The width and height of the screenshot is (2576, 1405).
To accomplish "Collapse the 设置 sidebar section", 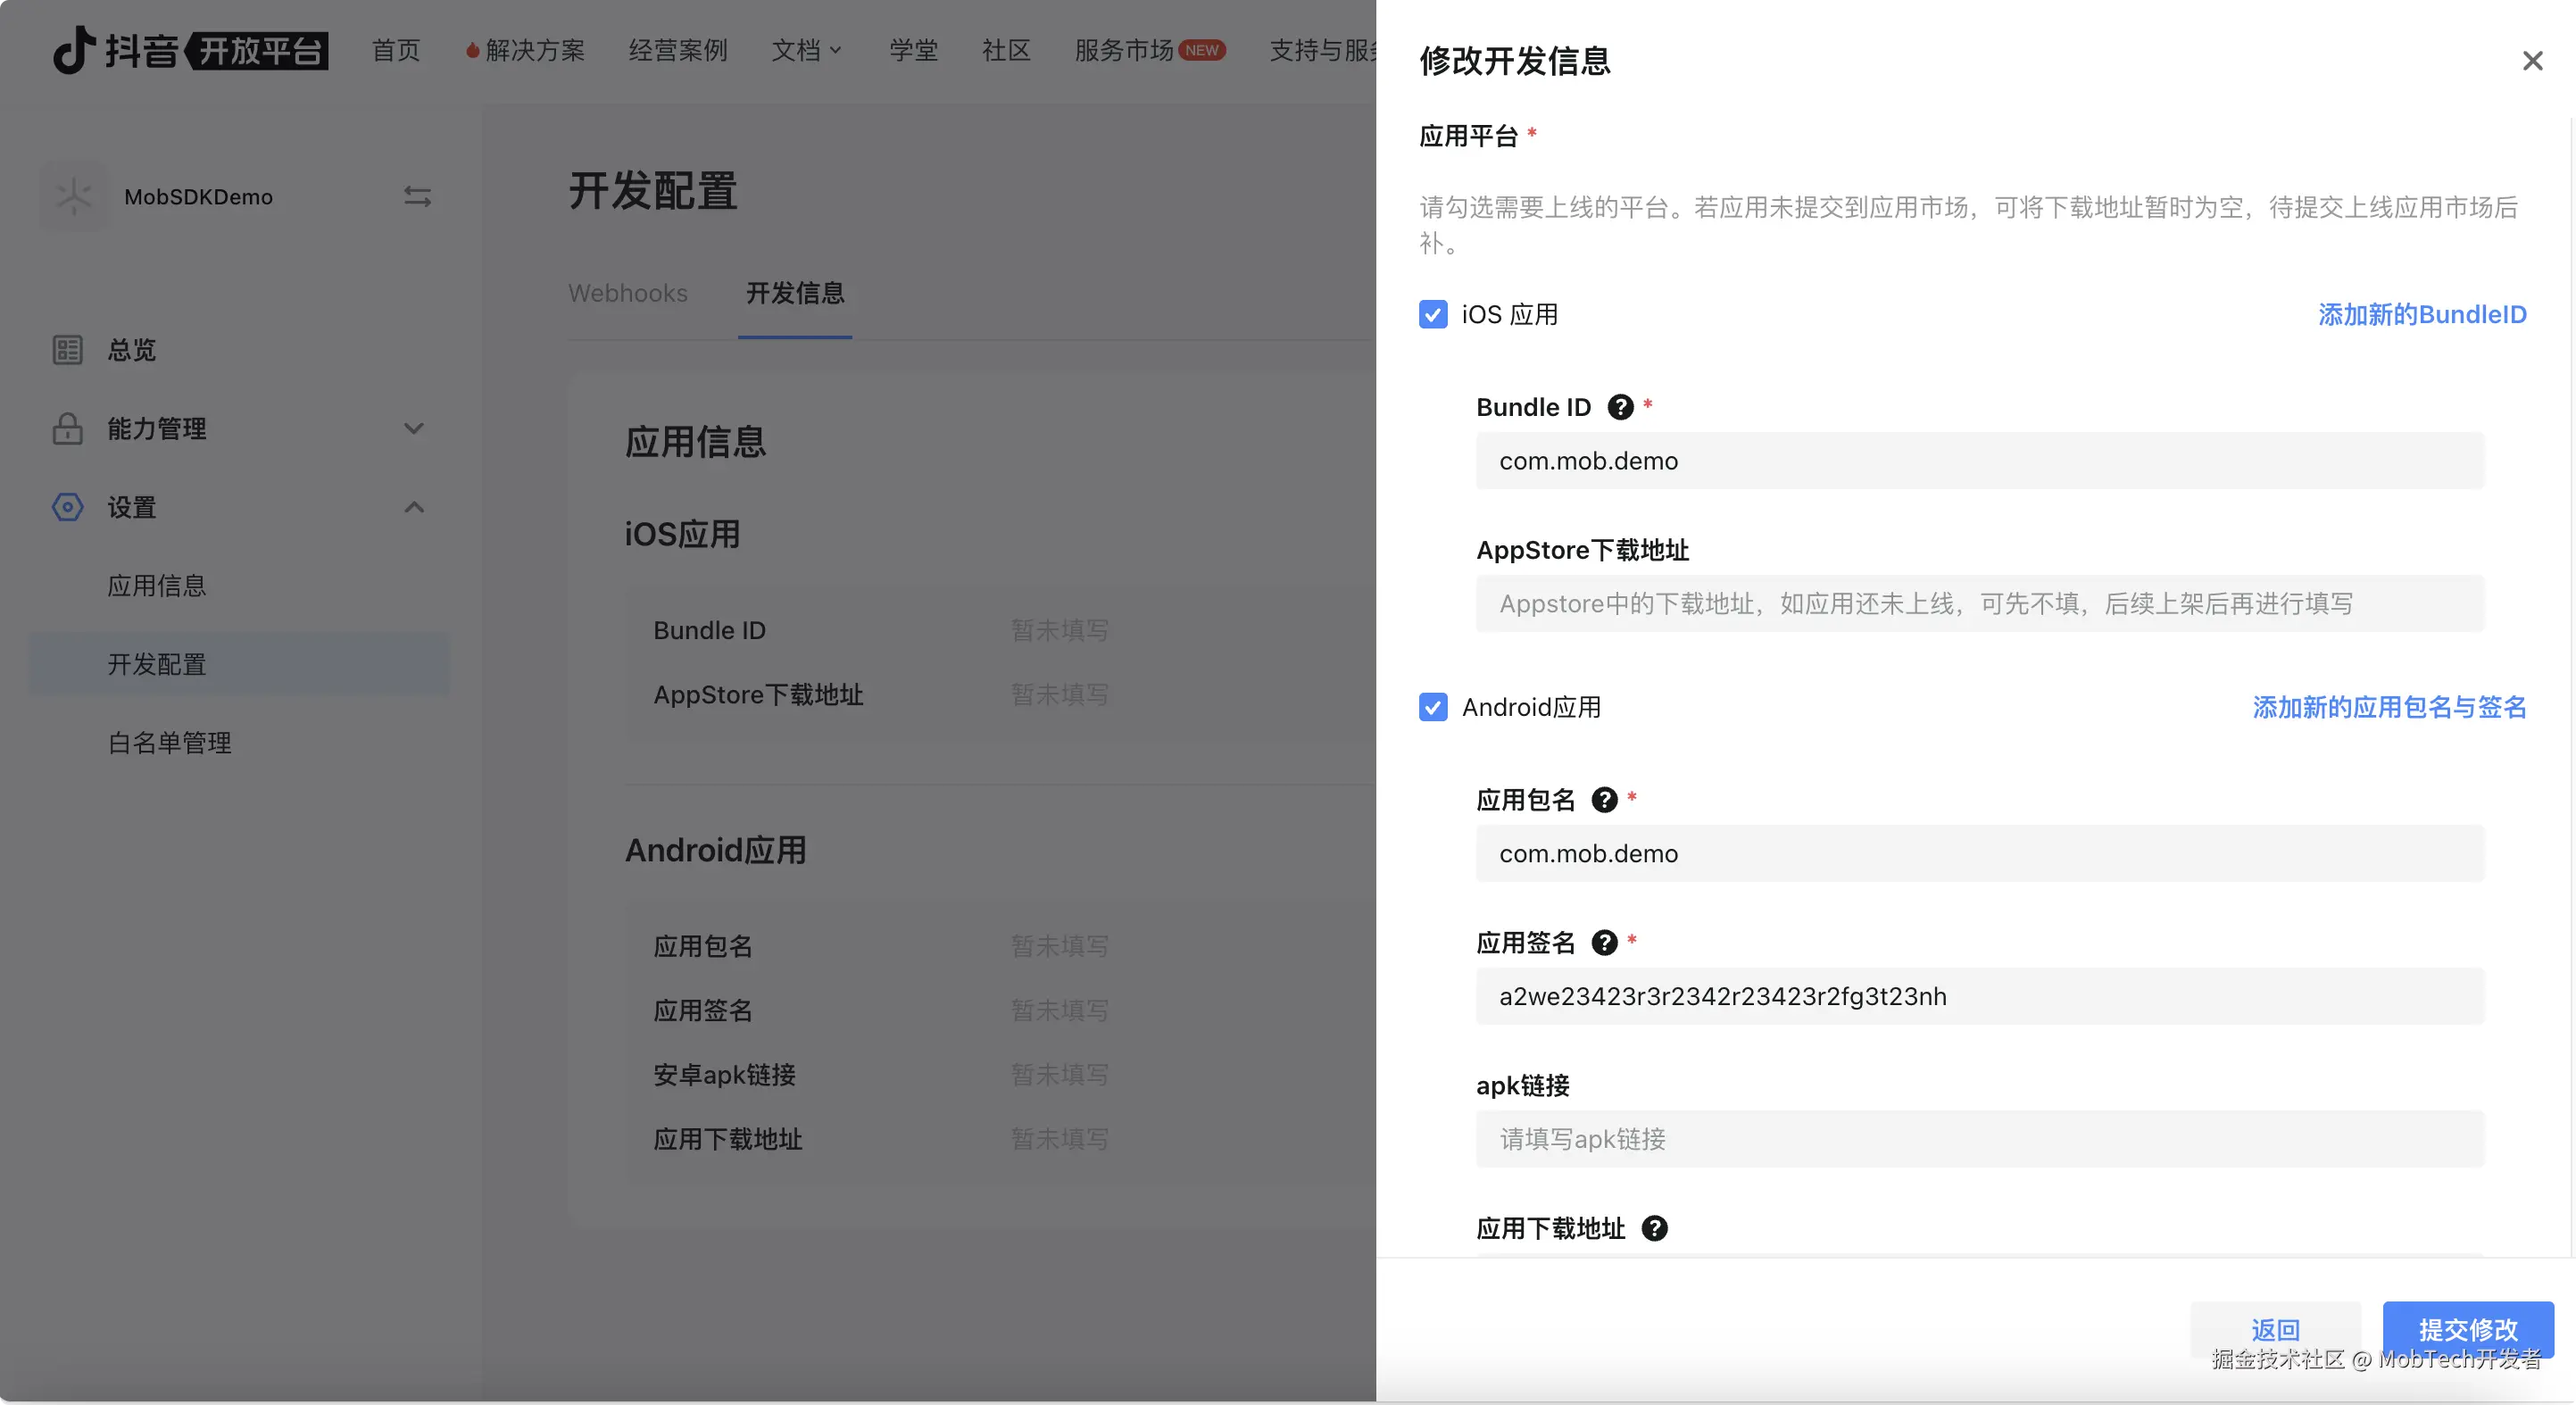I will pyautogui.click(x=414, y=508).
